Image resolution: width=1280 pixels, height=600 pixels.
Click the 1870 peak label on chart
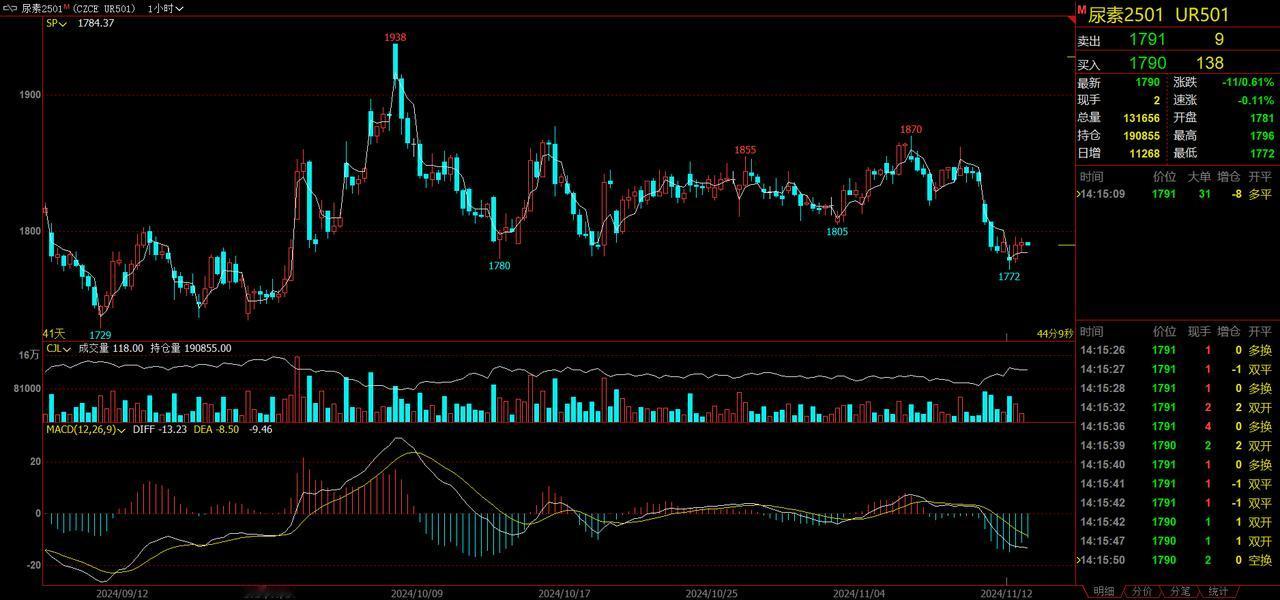(910, 129)
